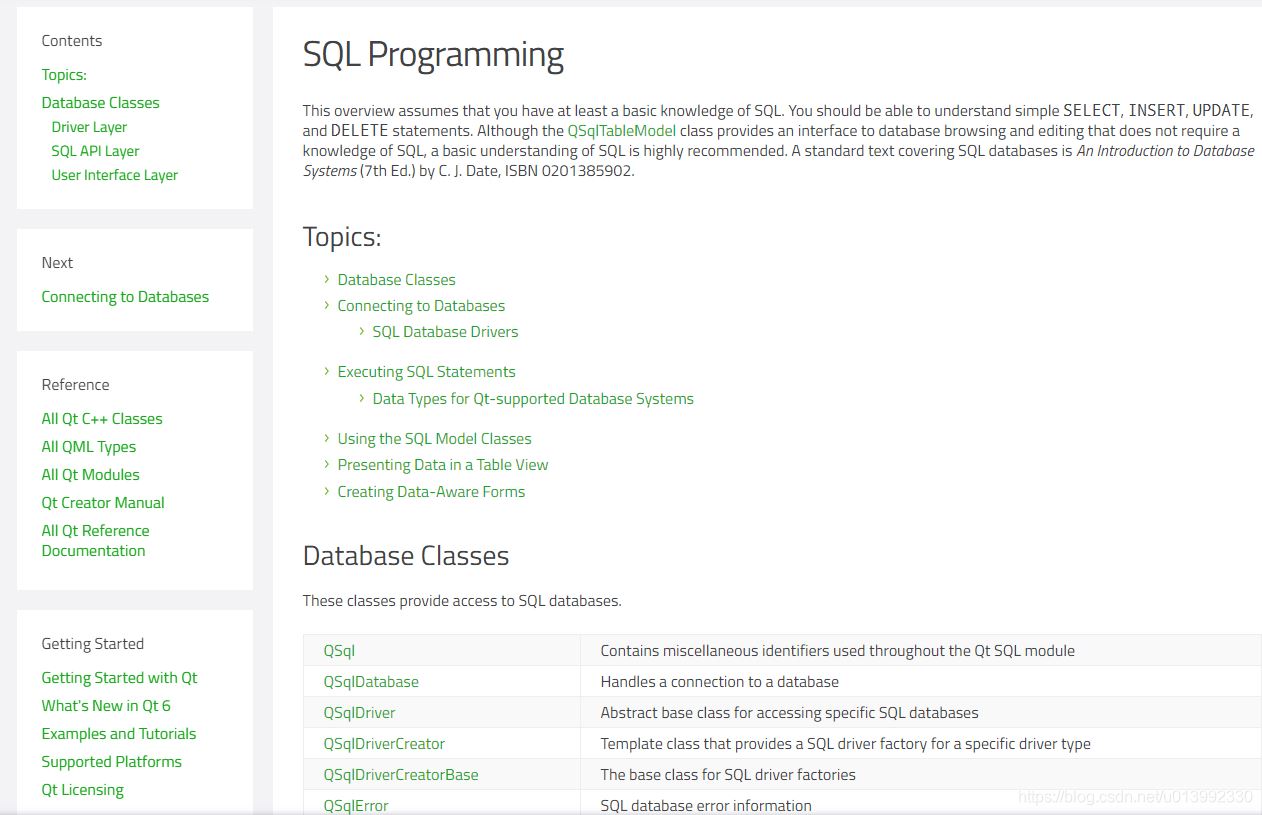The width and height of the screenshot is (1262, 815).
Task: Open the Qt Creator Manual link
Action: 103,503
